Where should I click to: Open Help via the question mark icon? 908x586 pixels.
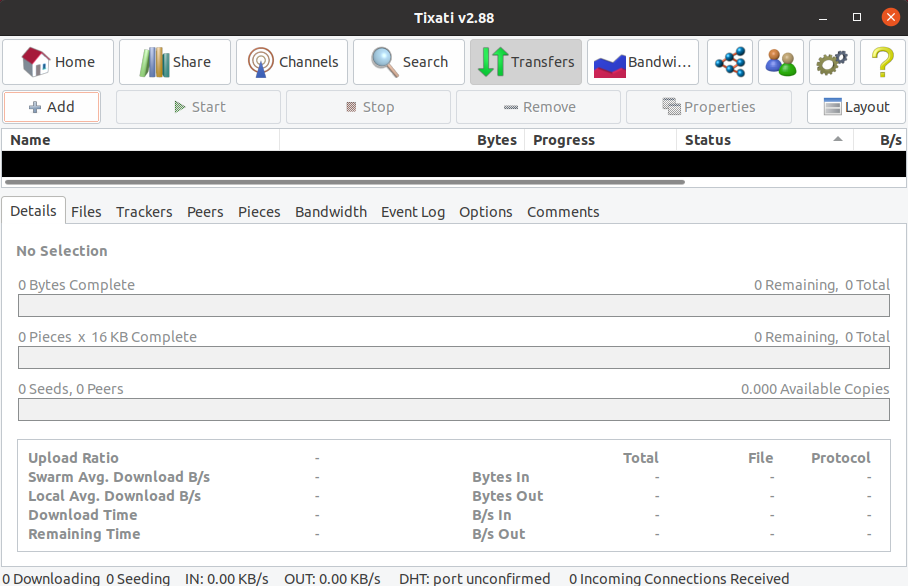coord(883,62)
